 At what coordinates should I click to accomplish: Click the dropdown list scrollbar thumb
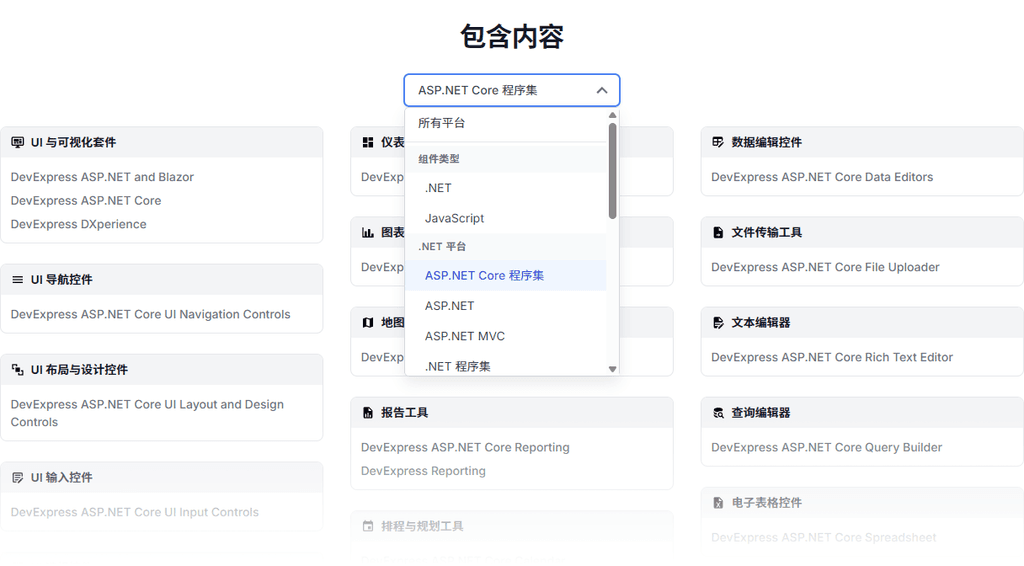612,171
